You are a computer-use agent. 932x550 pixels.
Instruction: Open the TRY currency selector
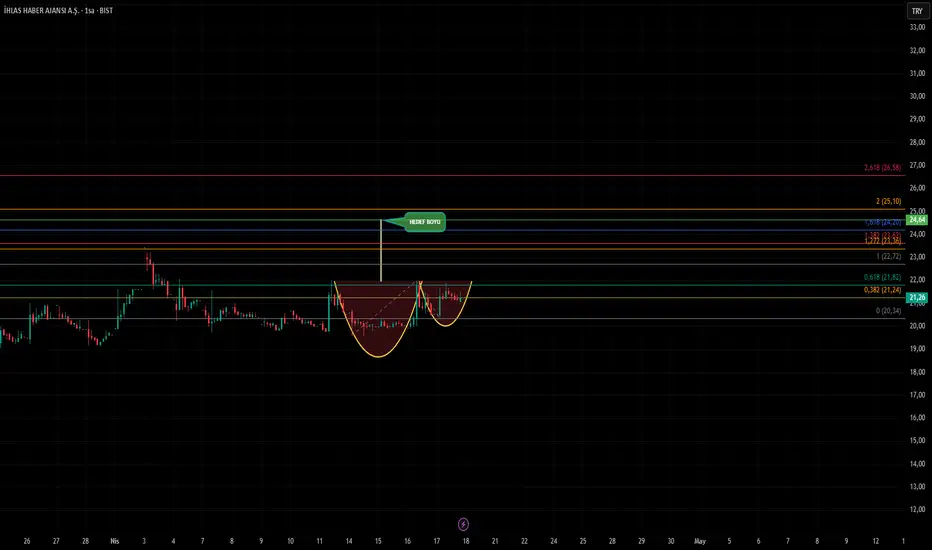pos(917,11)
